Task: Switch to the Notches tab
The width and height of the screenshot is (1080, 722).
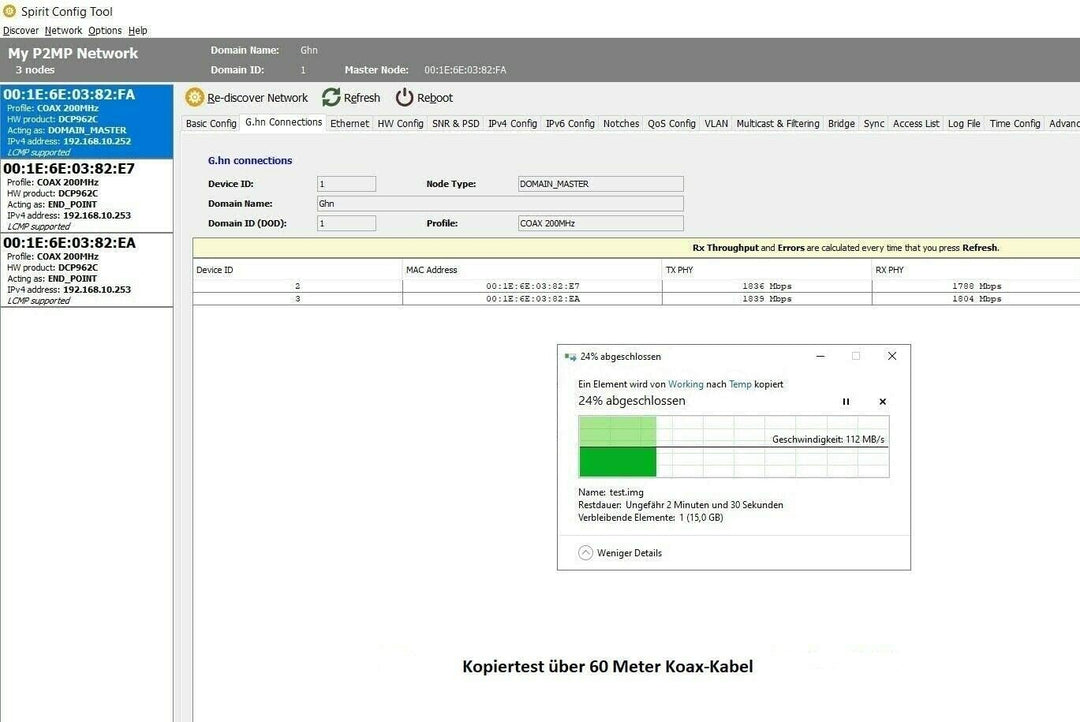Action: 621,123
